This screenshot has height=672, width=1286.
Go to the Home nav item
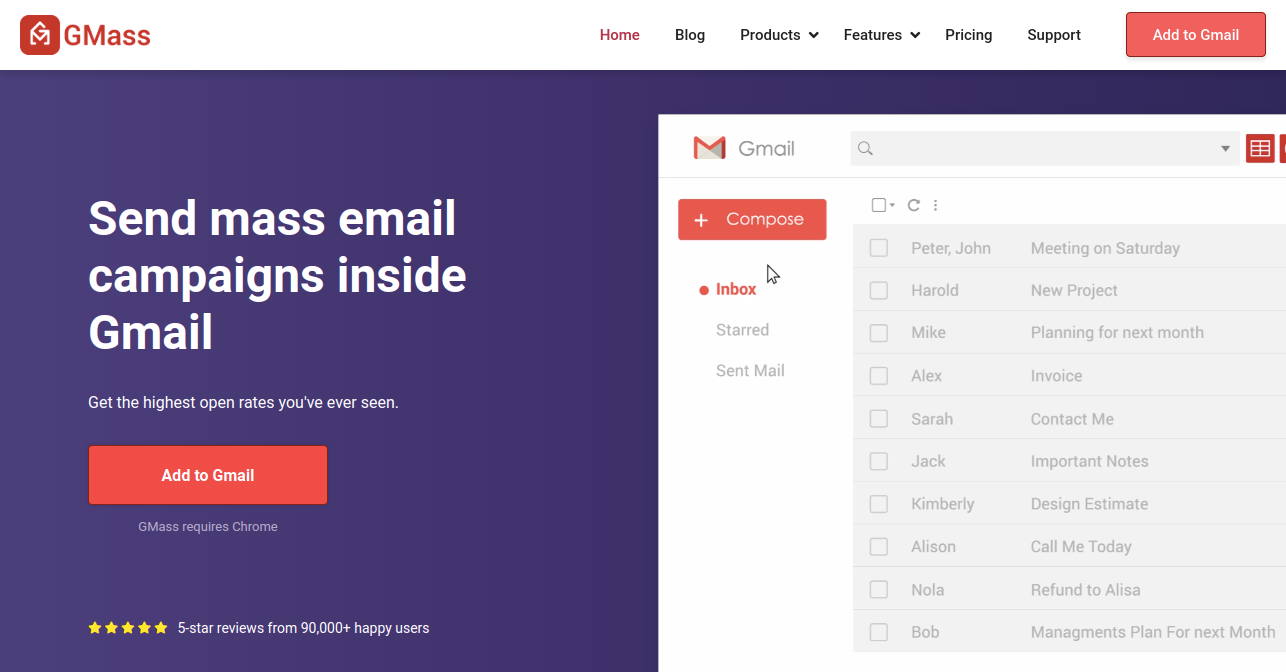click(620, 35)
